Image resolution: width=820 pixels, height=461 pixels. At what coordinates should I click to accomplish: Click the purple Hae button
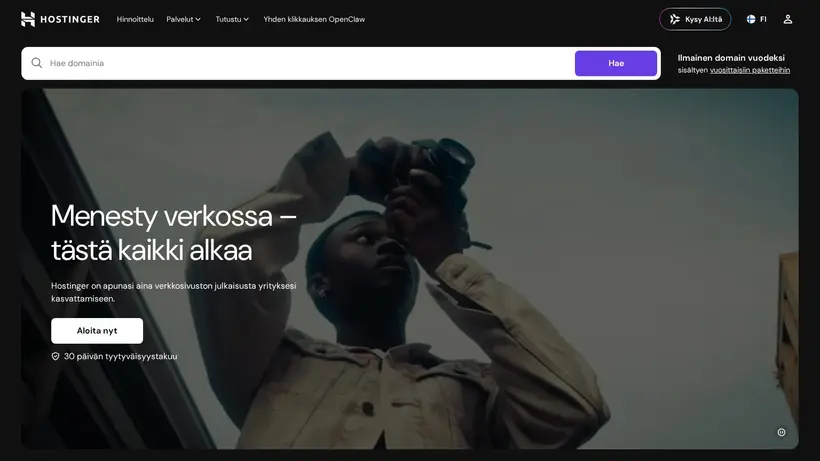point(616,63)
